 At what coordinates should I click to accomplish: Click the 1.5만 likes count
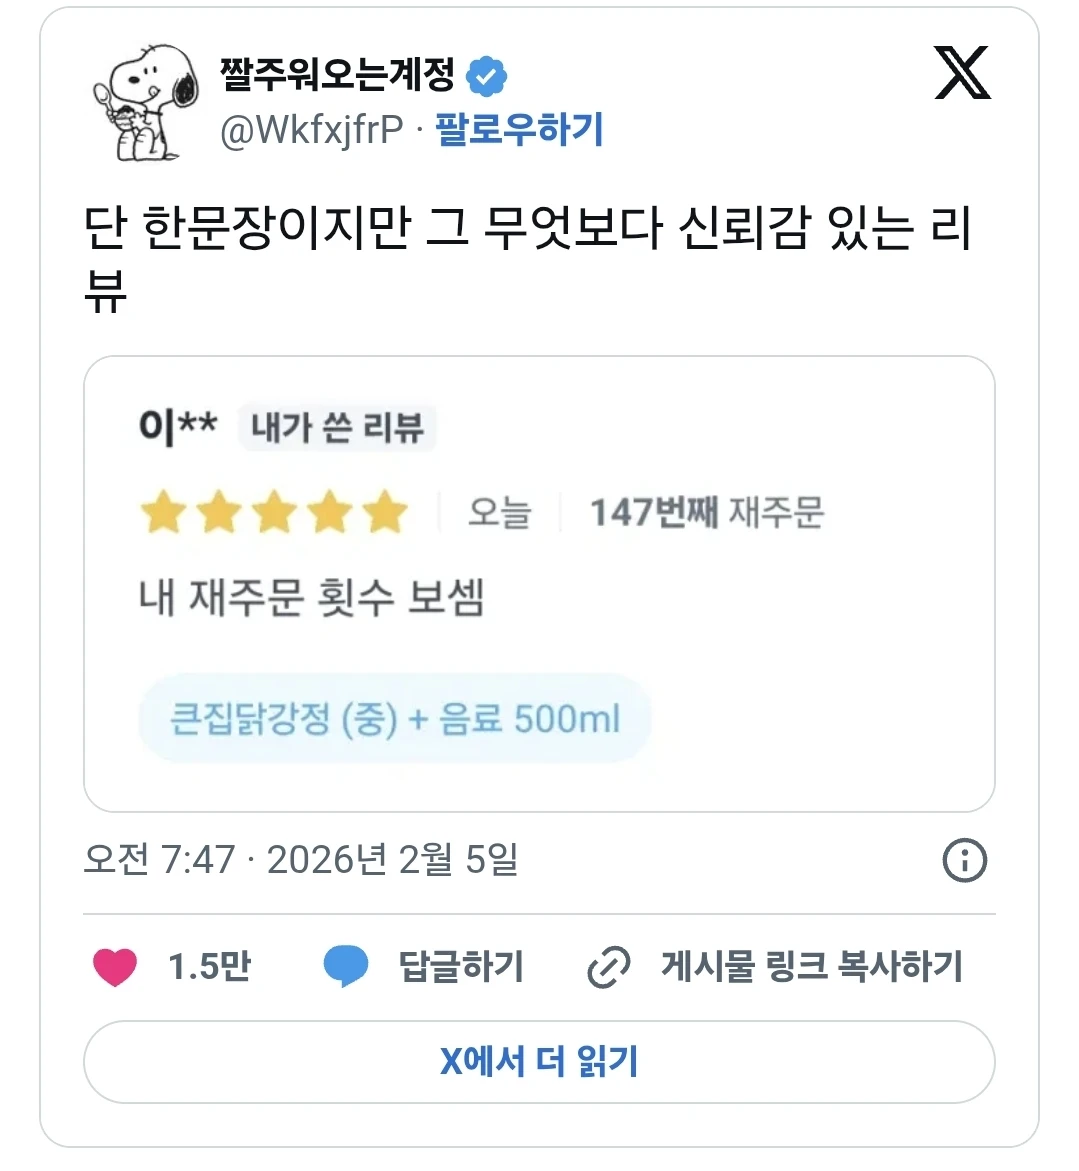tap(209, 966)
